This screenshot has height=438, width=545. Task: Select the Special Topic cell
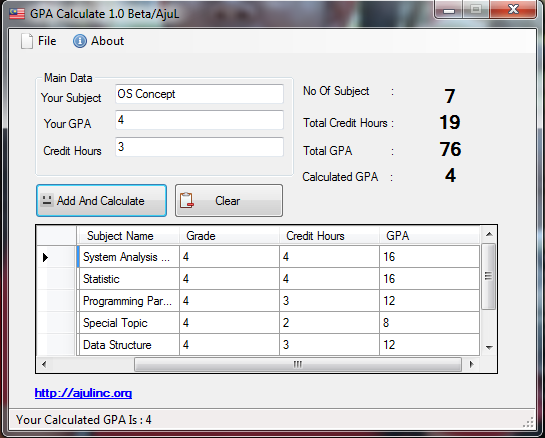tap(129, 323)
